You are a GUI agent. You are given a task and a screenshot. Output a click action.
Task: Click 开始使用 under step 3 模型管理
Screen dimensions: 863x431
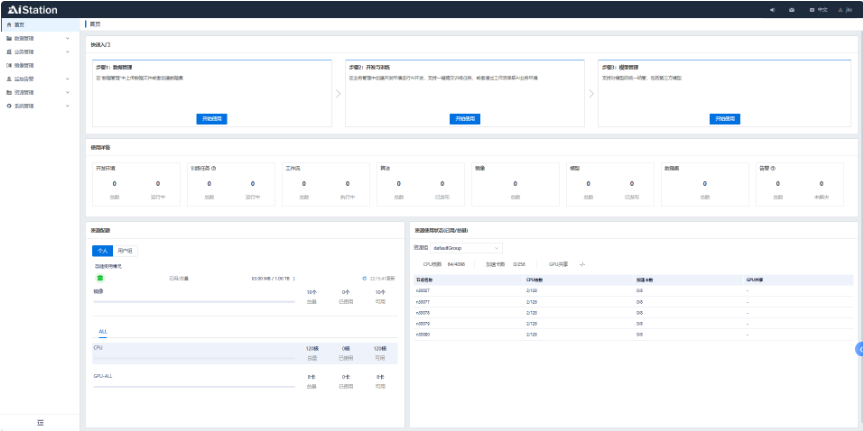tap(725, 118)
